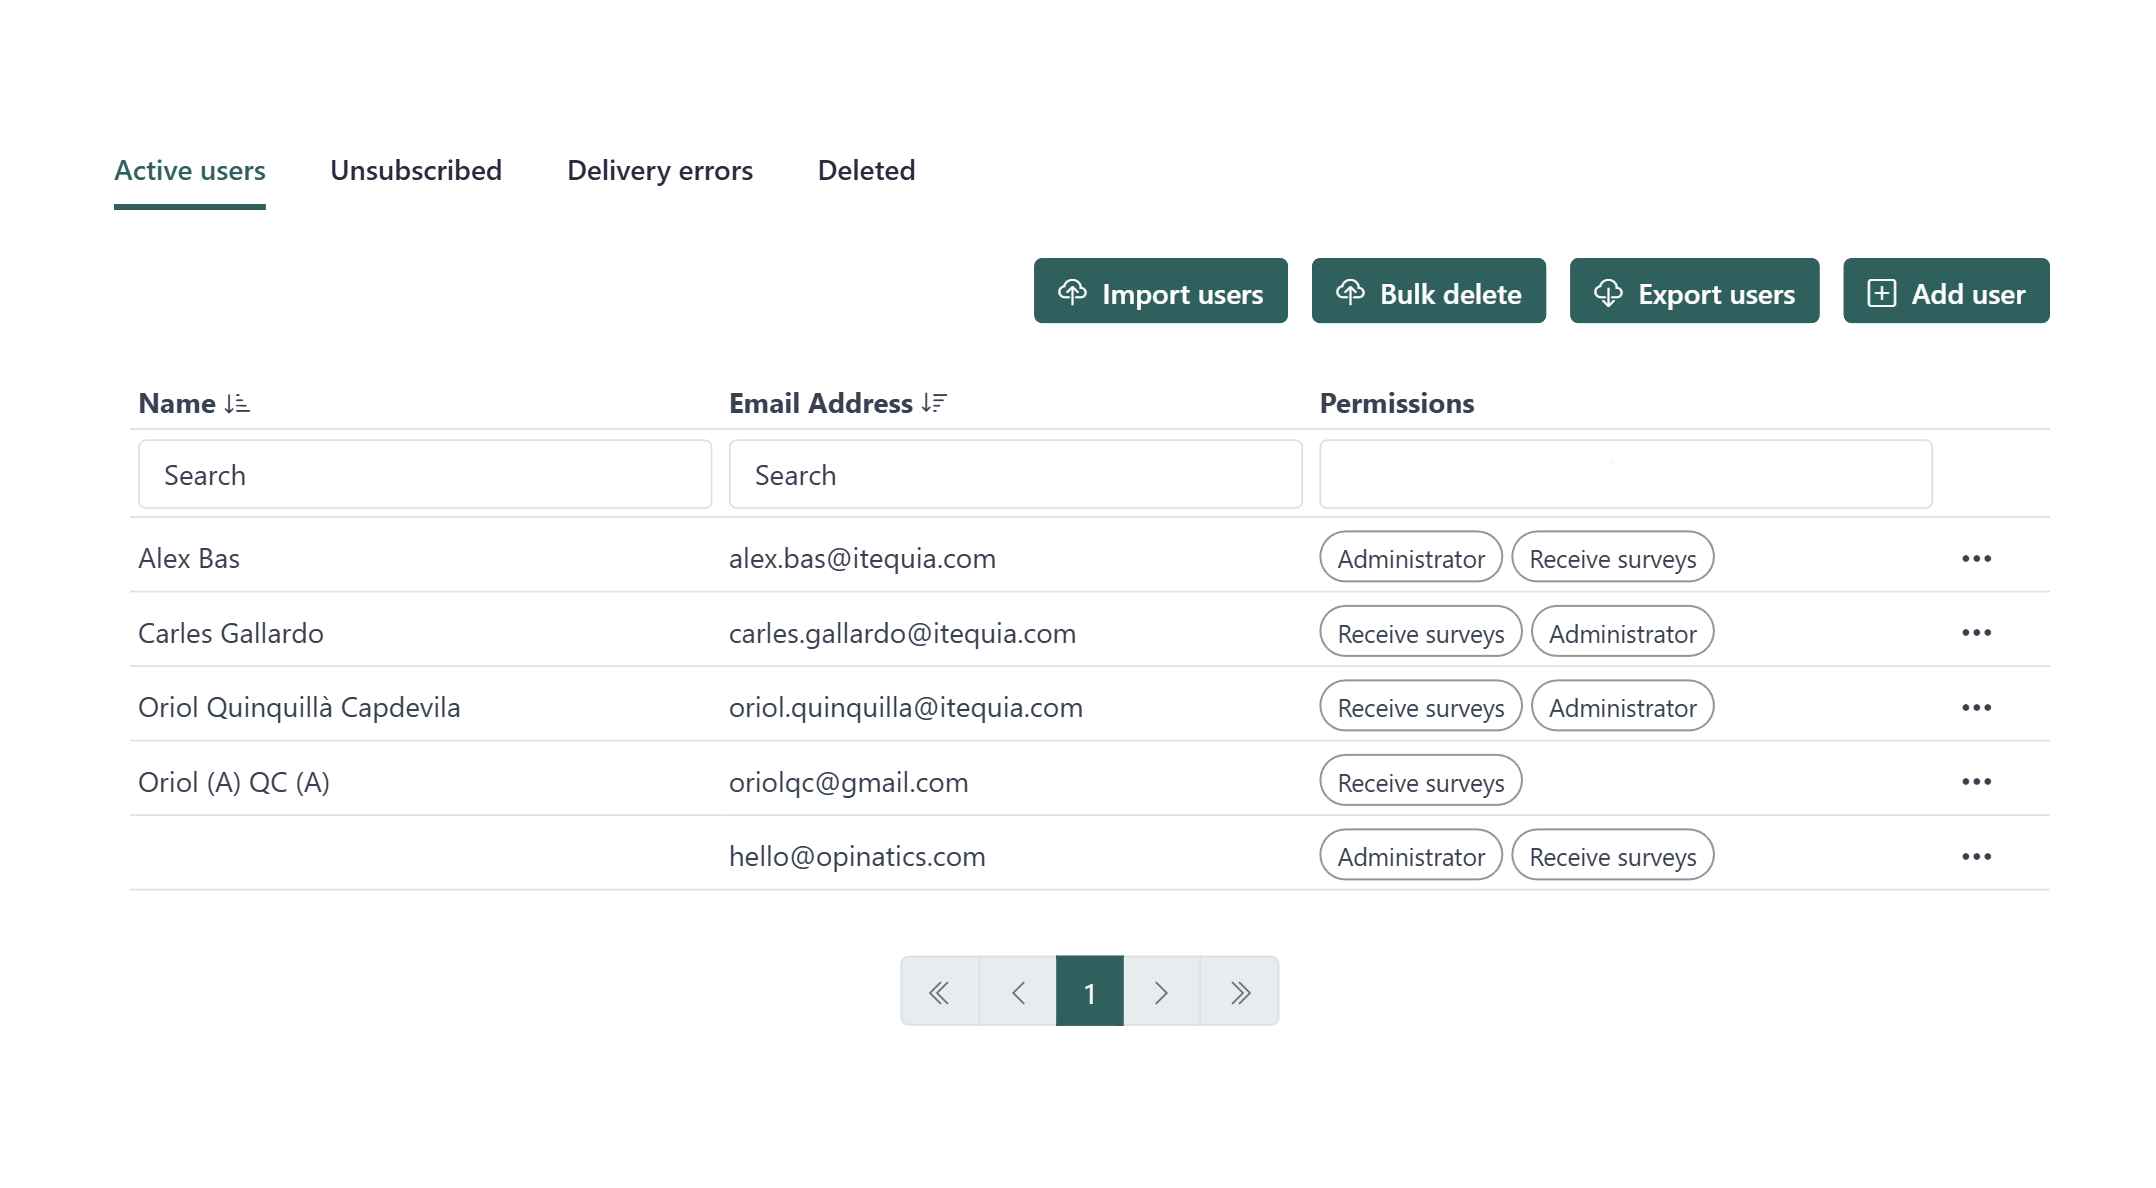Click Receive surveys tag for Carles Gallardo
Image resolution: width=2156 pixels, height=1188 pixels.
[1421, 633]
